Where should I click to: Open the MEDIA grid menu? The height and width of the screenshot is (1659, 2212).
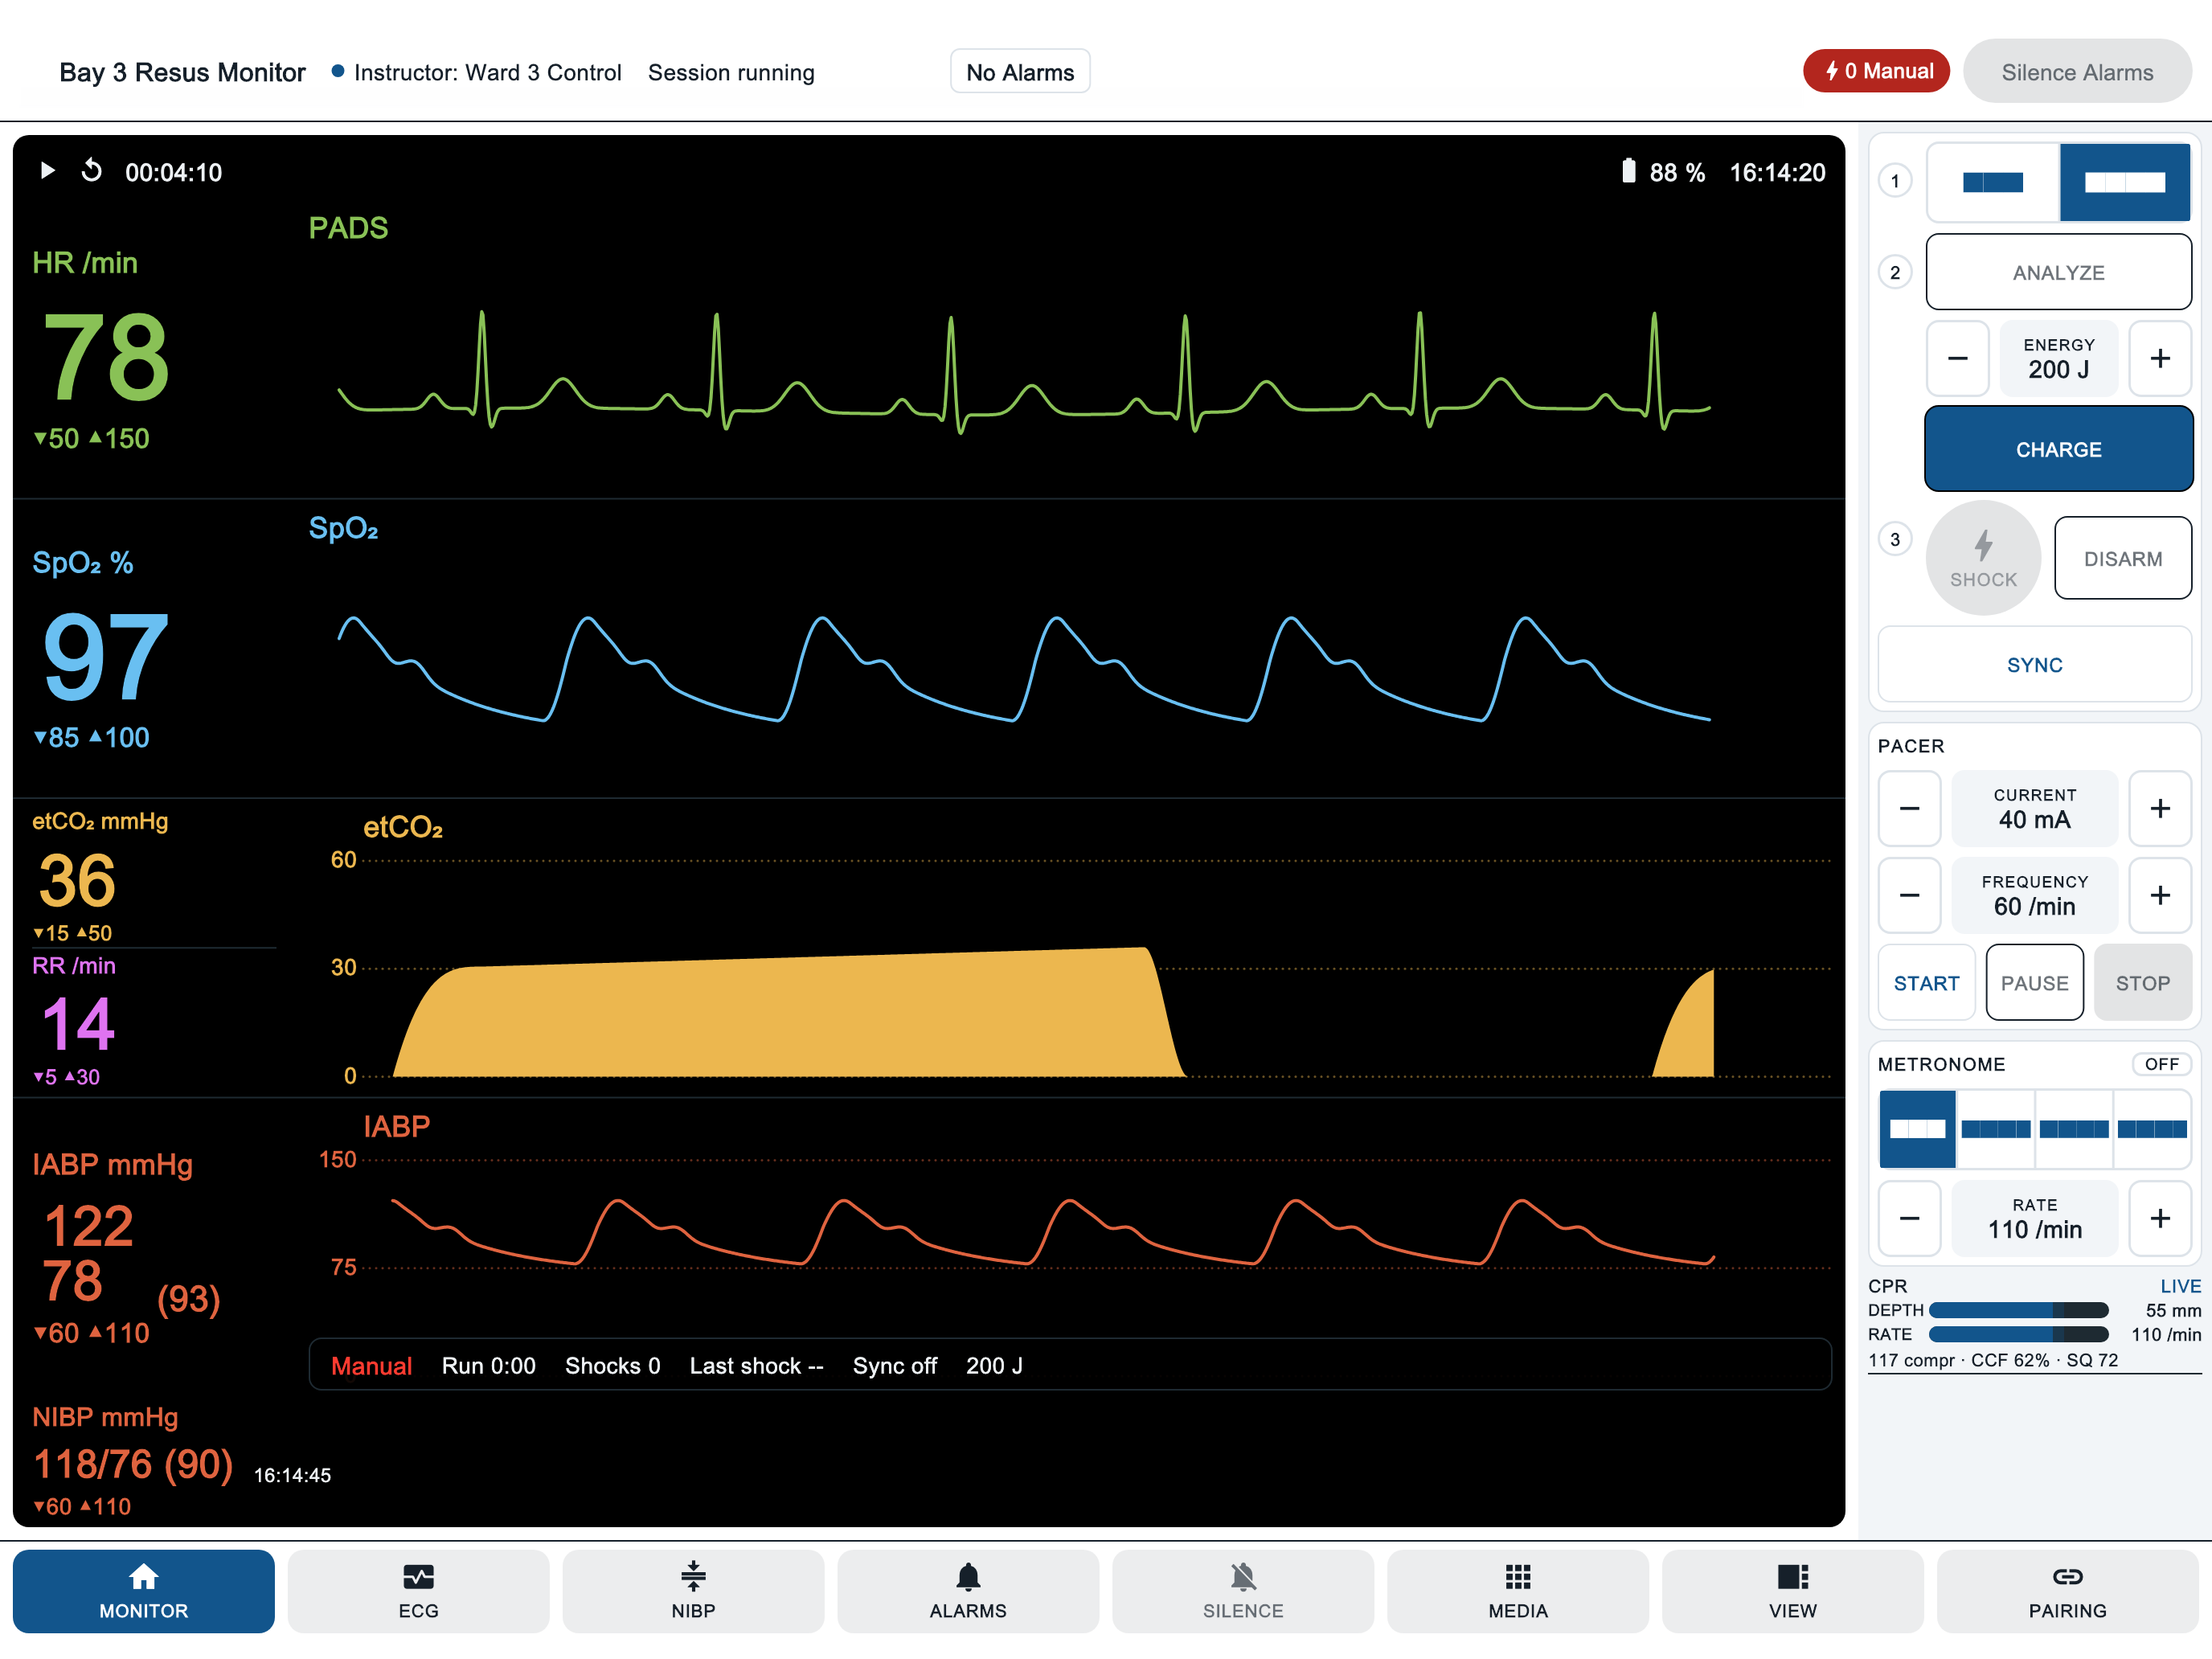tap(1518, 1590)
